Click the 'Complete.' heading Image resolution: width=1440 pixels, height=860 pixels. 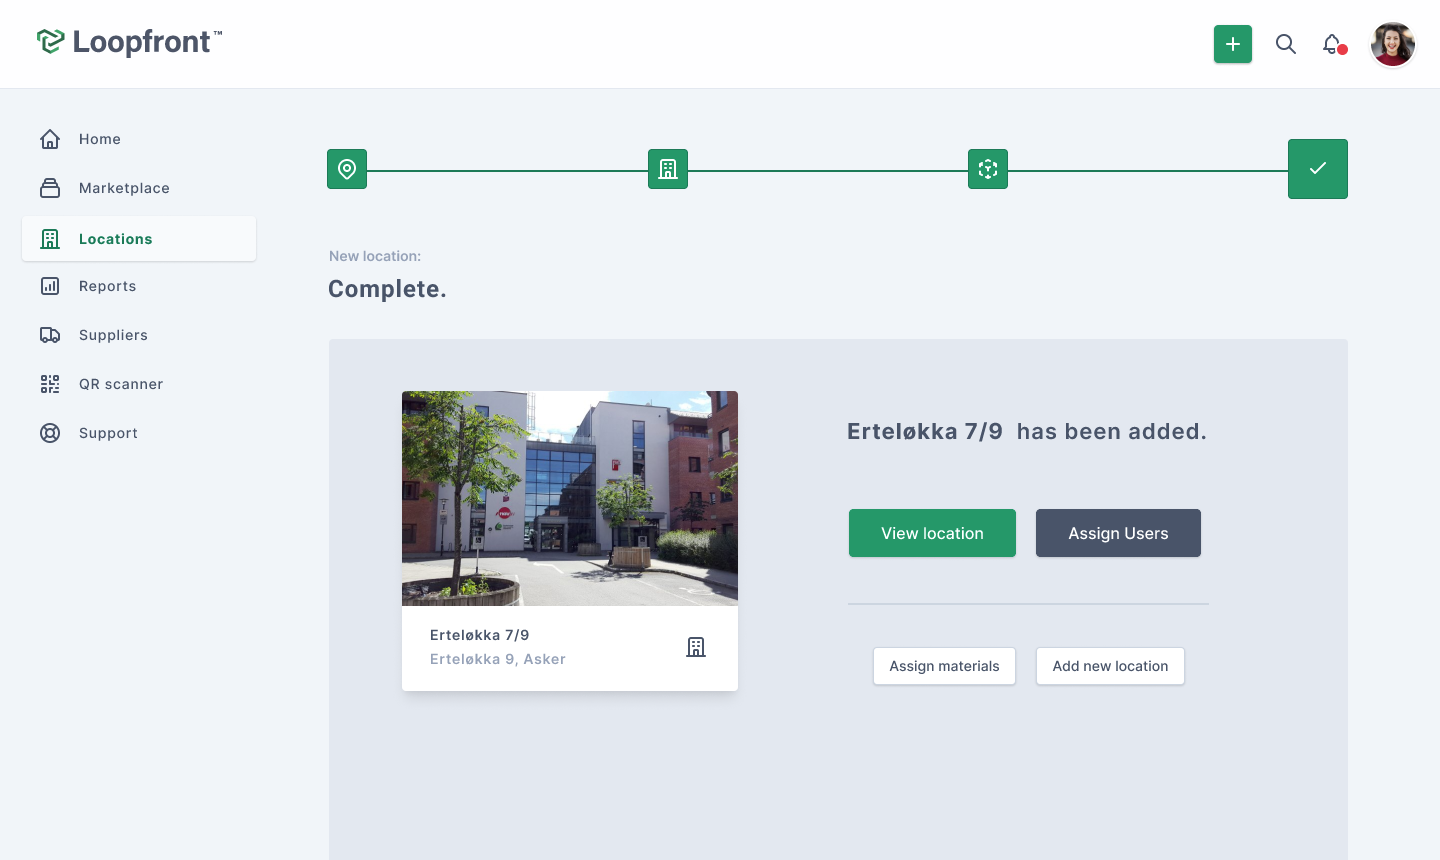(387, 289)
